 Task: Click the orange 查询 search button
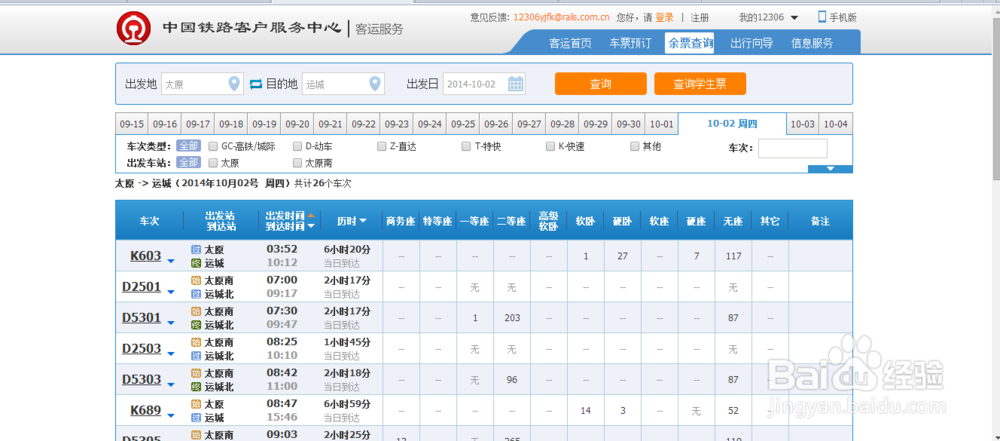(x=600, y=84)
